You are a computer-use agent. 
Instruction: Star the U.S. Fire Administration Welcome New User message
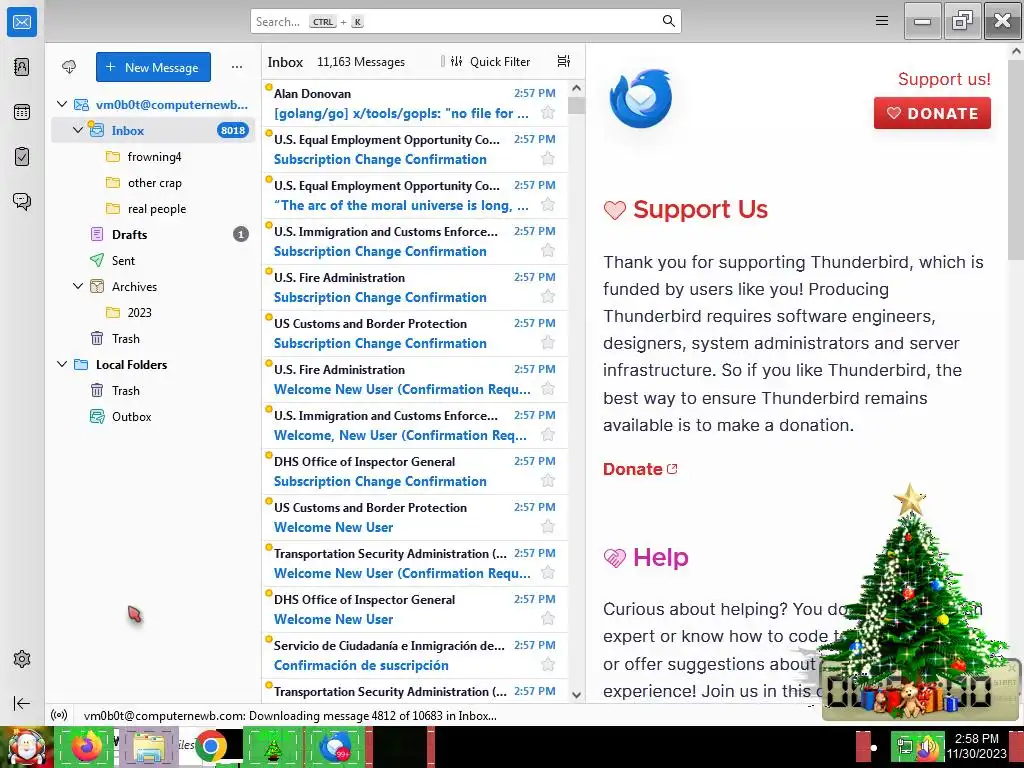548,389
